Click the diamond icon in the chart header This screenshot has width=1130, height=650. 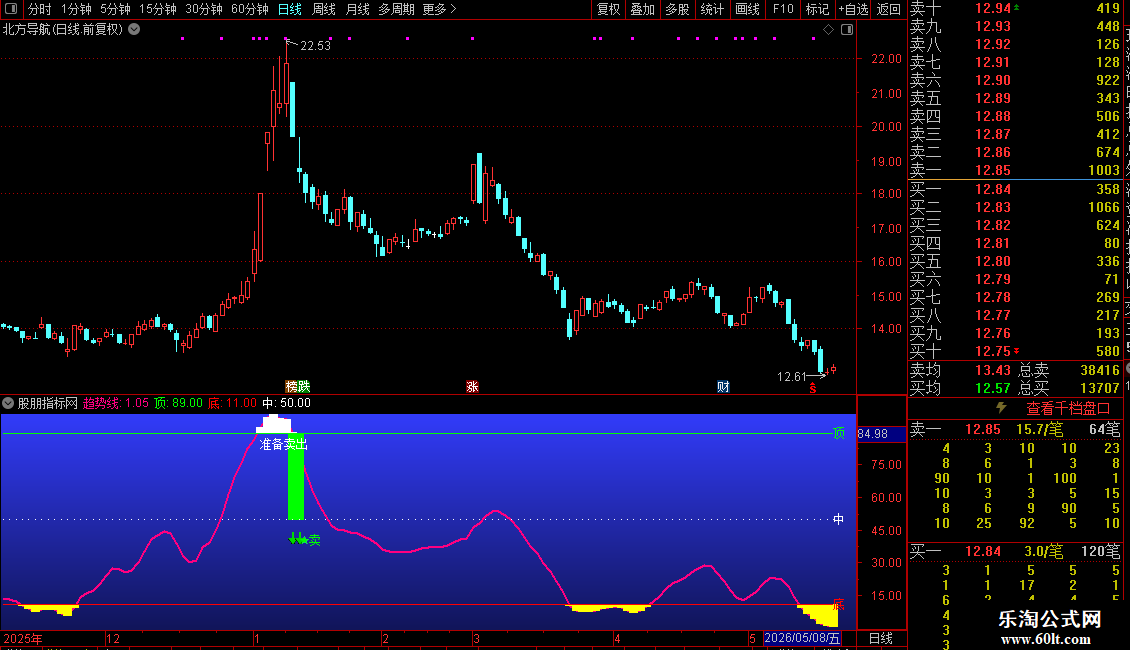(828, 30)
